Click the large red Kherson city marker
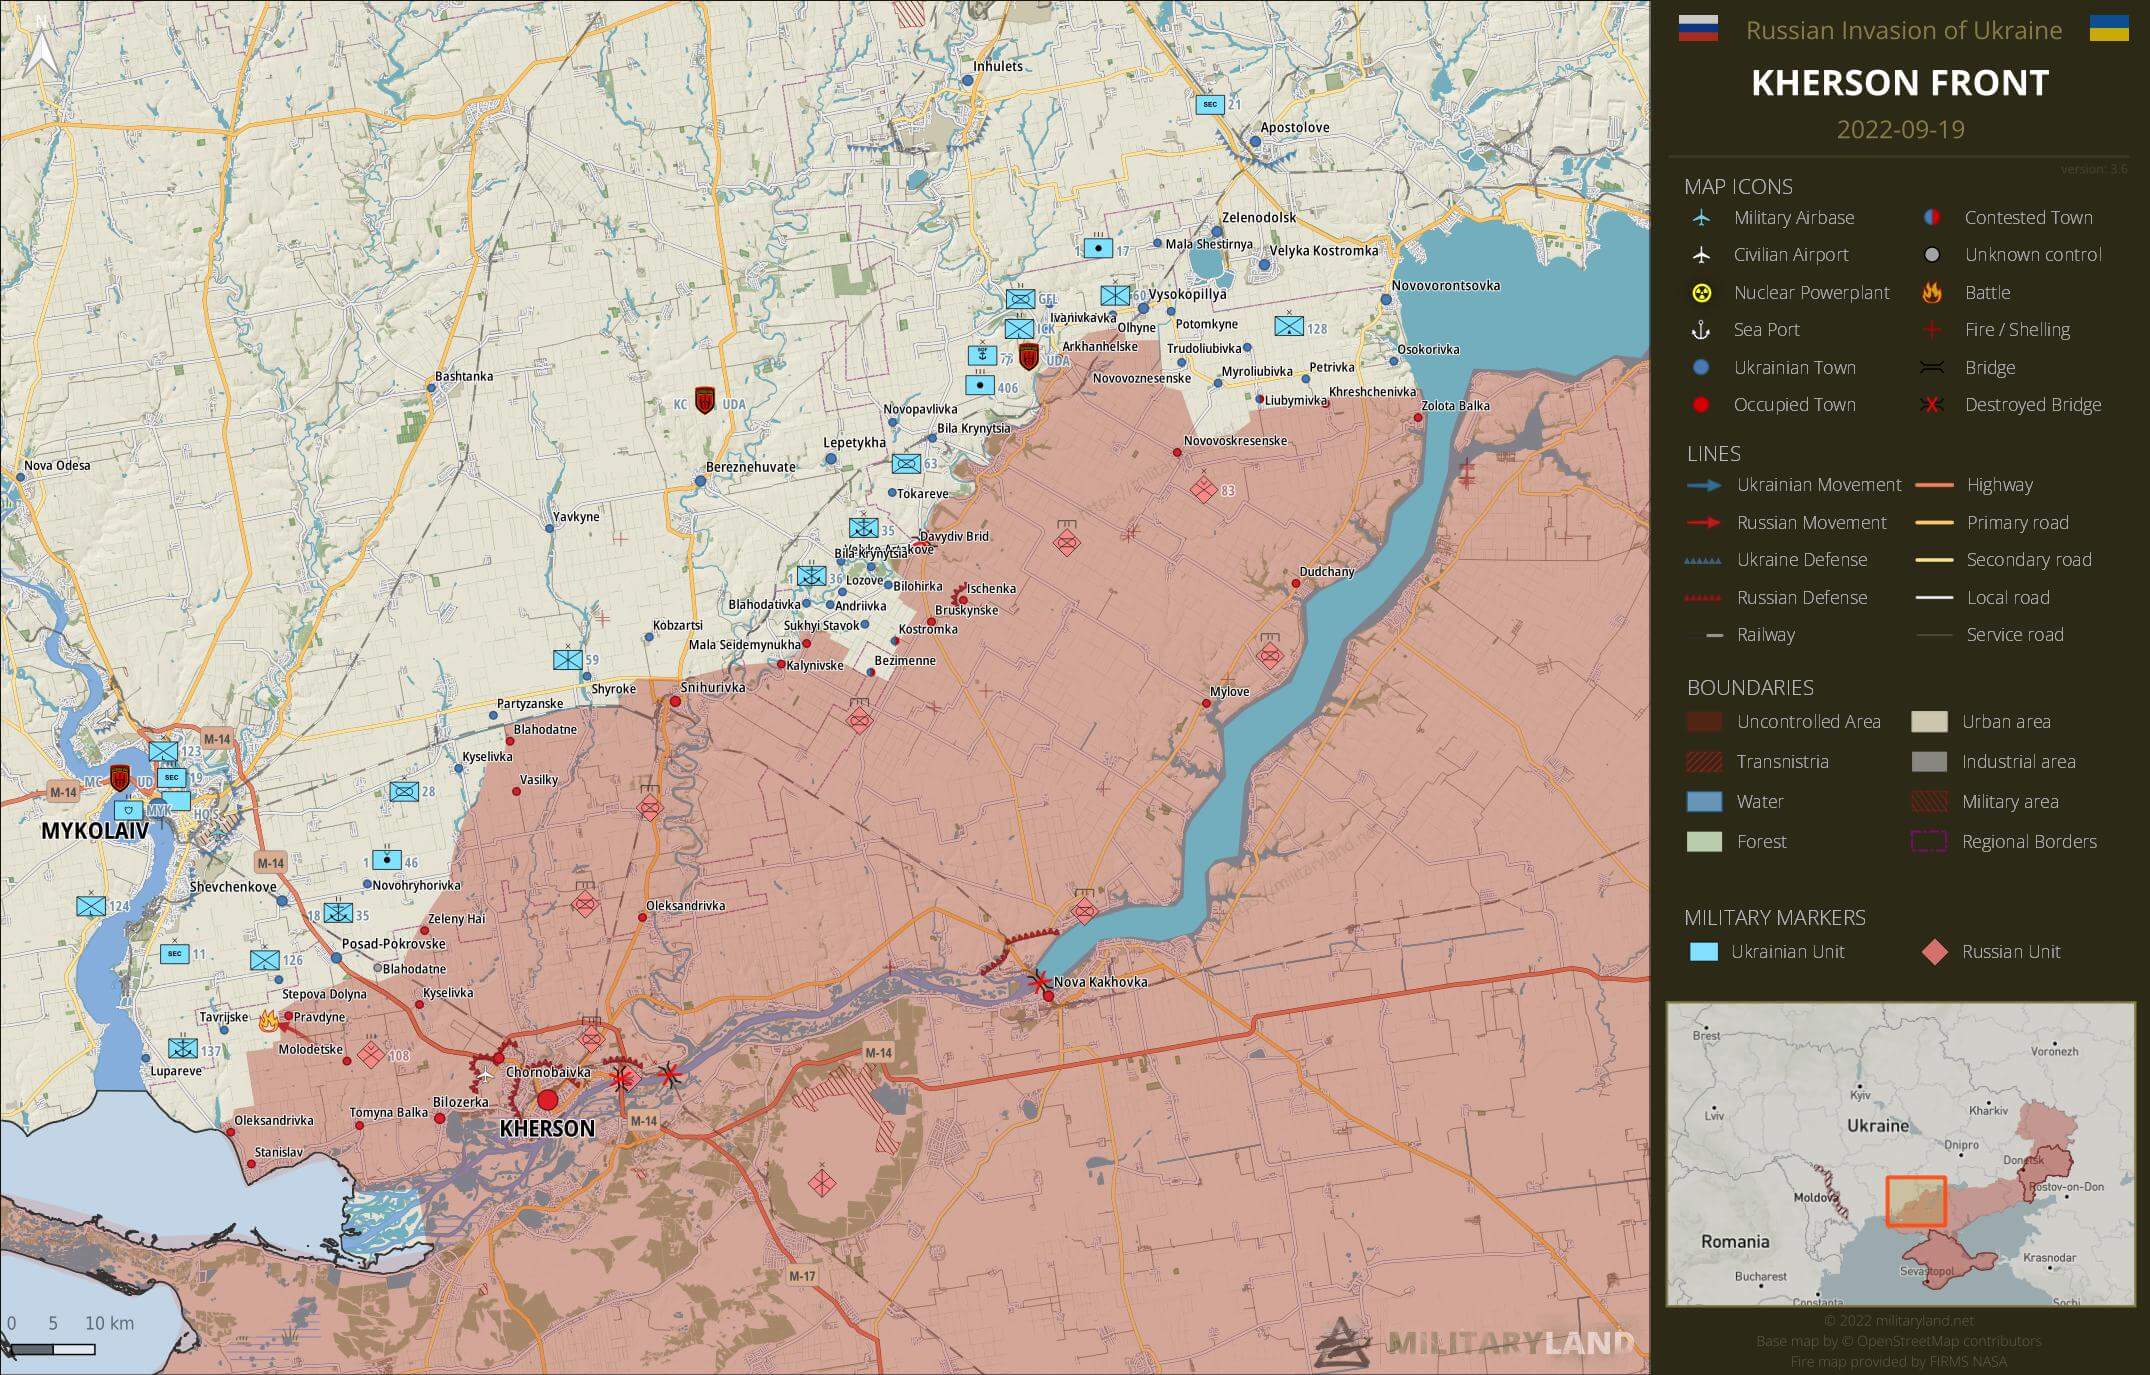Viewport: 2150px width, 1375px height. click(547, 1100)
